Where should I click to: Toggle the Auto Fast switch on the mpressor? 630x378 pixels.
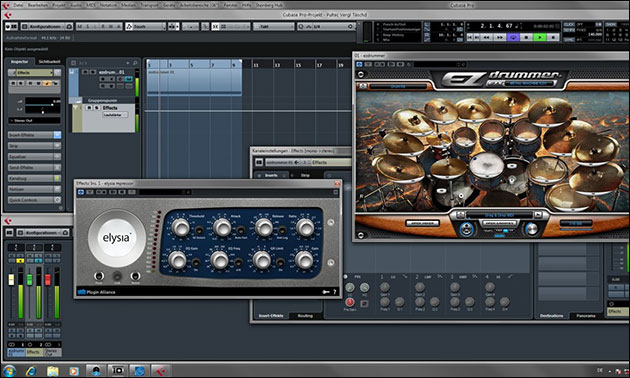click(241, 231)
